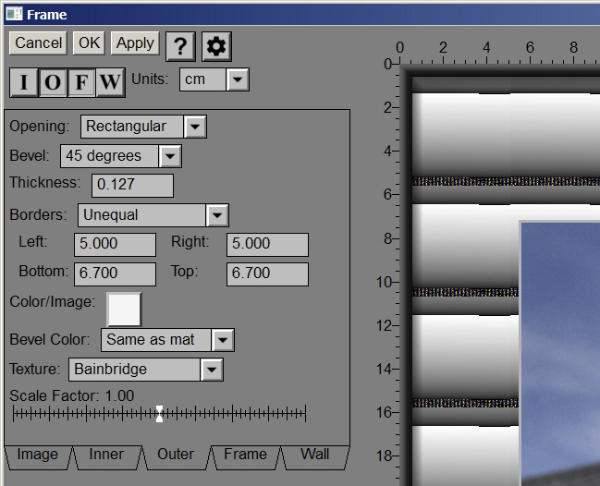Click the Apply button
This screenshot has height=486, width=600.
point(135,43)
